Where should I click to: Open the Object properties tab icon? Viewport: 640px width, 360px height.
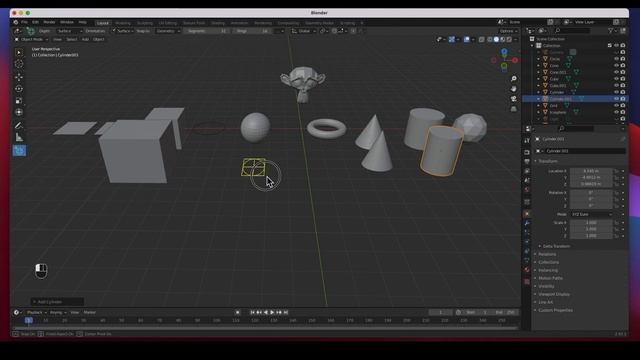[x=527, y=213]
